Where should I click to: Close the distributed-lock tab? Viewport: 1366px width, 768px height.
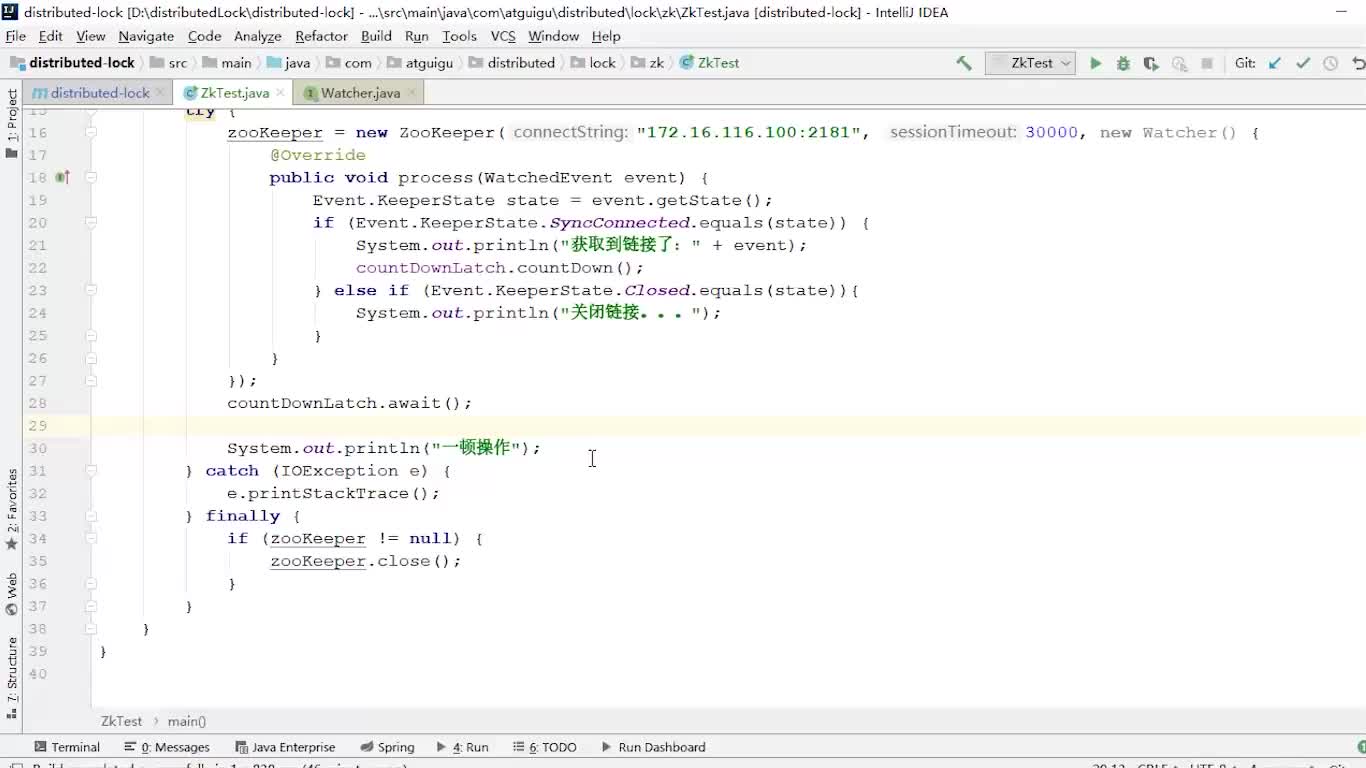click(x=160, y=93)
